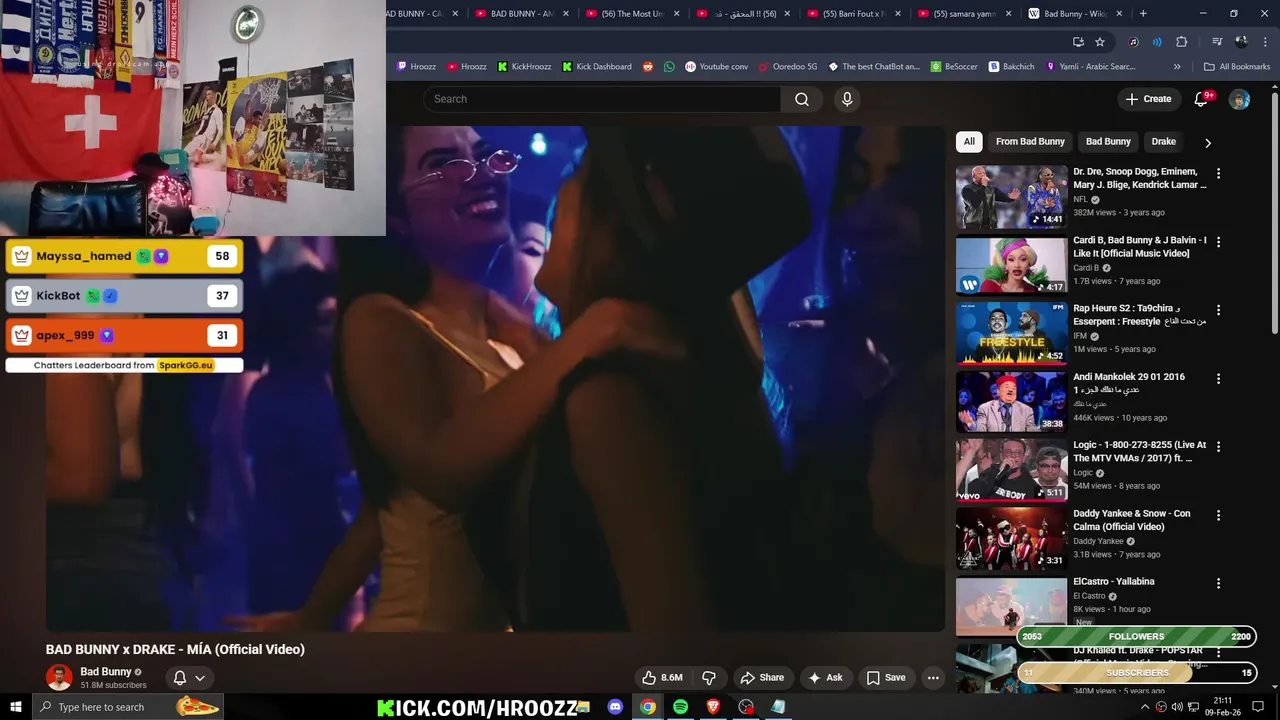The height and width of the screenshot is (720, 1280).
Task: Open WhatsApp bookmark icon
Action: coord(669,66)
